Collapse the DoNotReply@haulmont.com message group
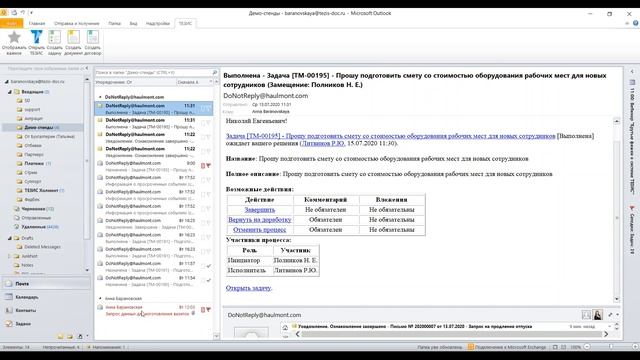Viewport: 640px width, 360px height. pos(100,97)
